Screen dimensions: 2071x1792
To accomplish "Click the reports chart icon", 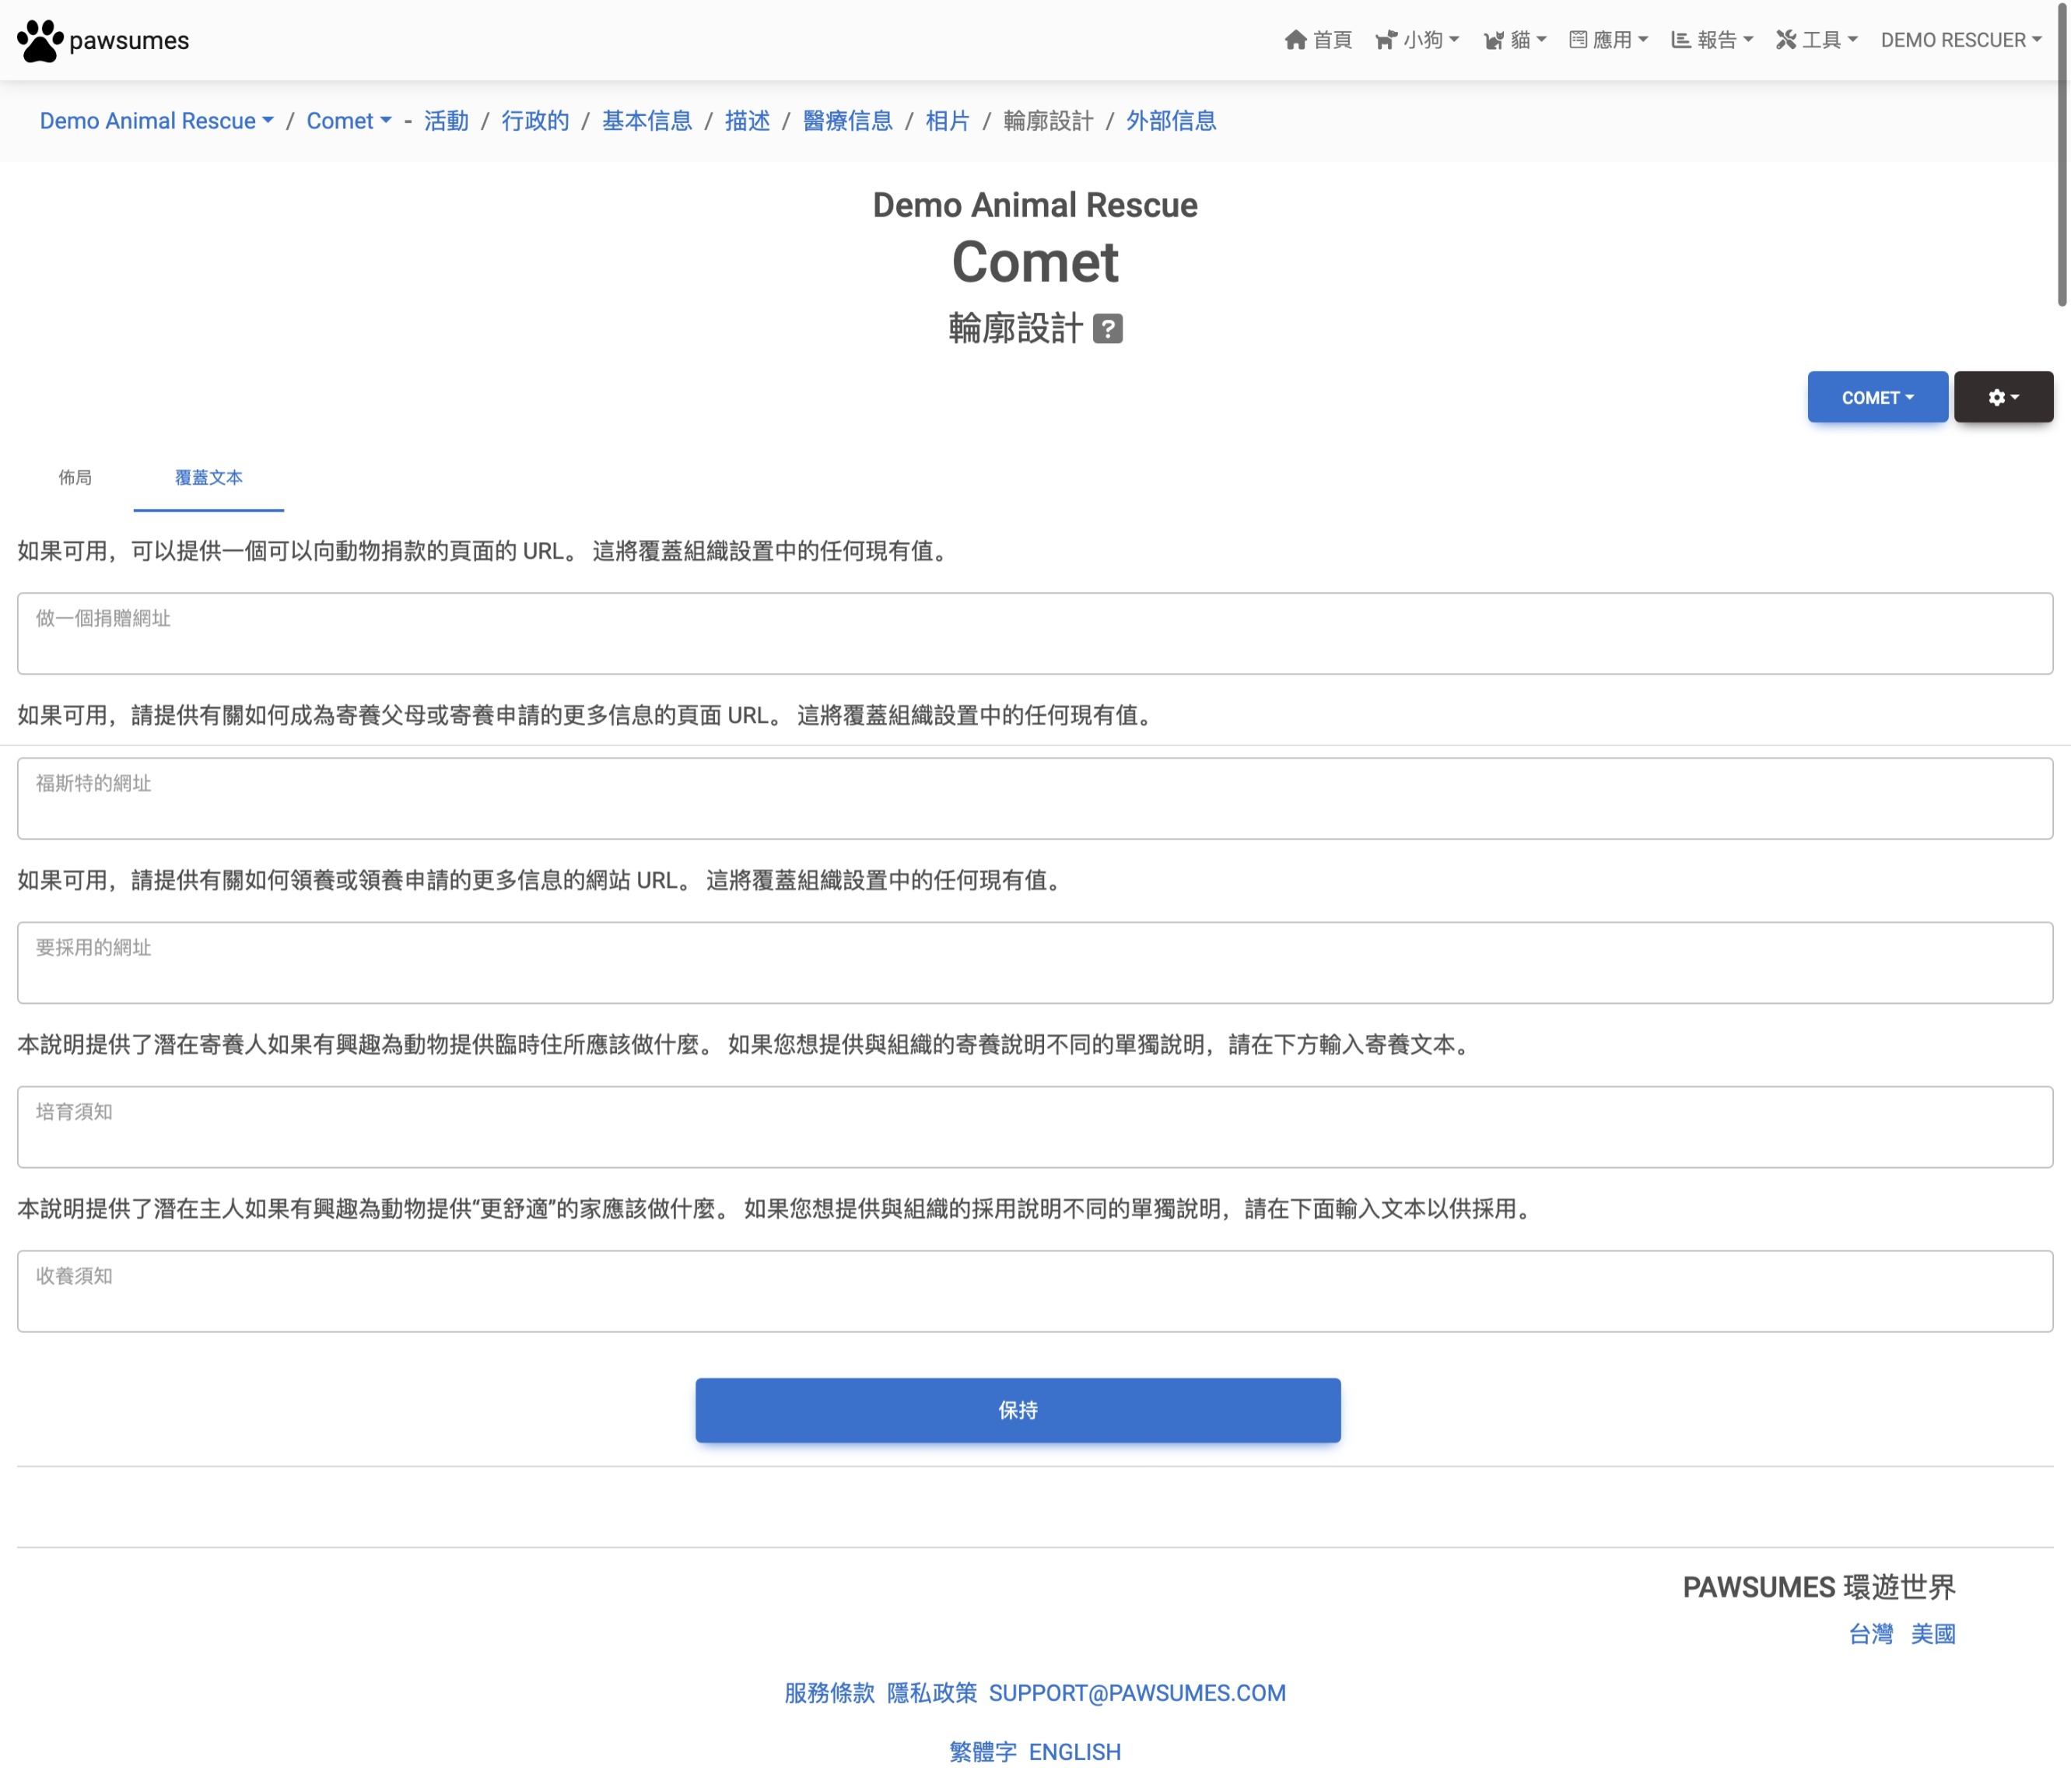I will click(1680, 40).
